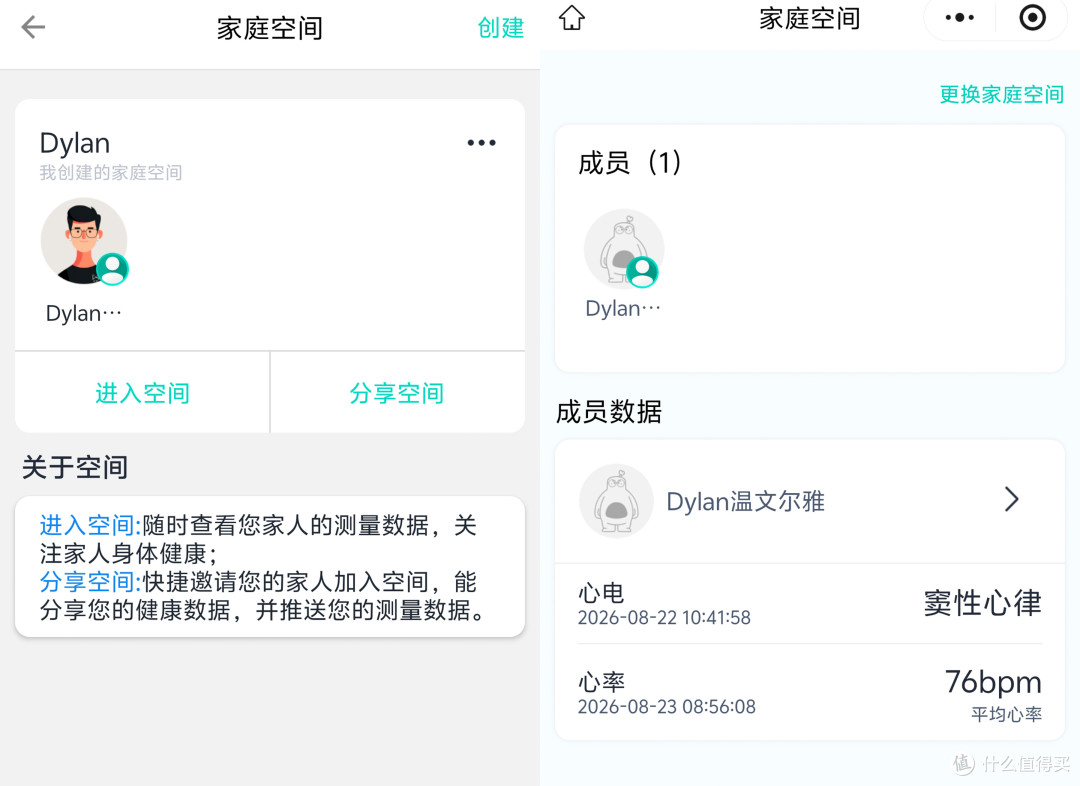Image resolution: width=1080 pixels, height=786 pixels.
Task: Tap Dylan's cartoon man avatar
Action: [83, 241]
